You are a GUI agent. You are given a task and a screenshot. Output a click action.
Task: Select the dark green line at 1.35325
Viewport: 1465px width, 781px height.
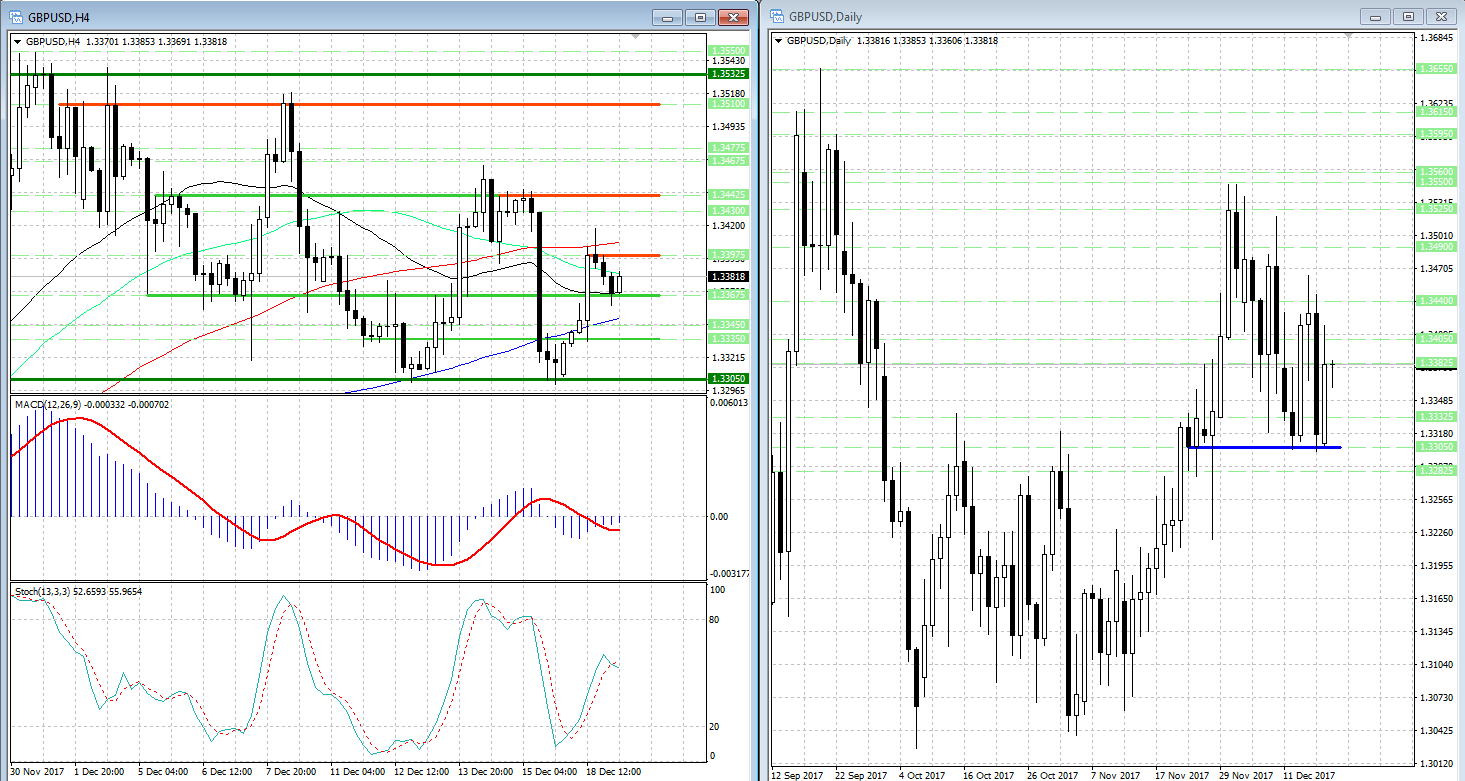pos(400,74)
